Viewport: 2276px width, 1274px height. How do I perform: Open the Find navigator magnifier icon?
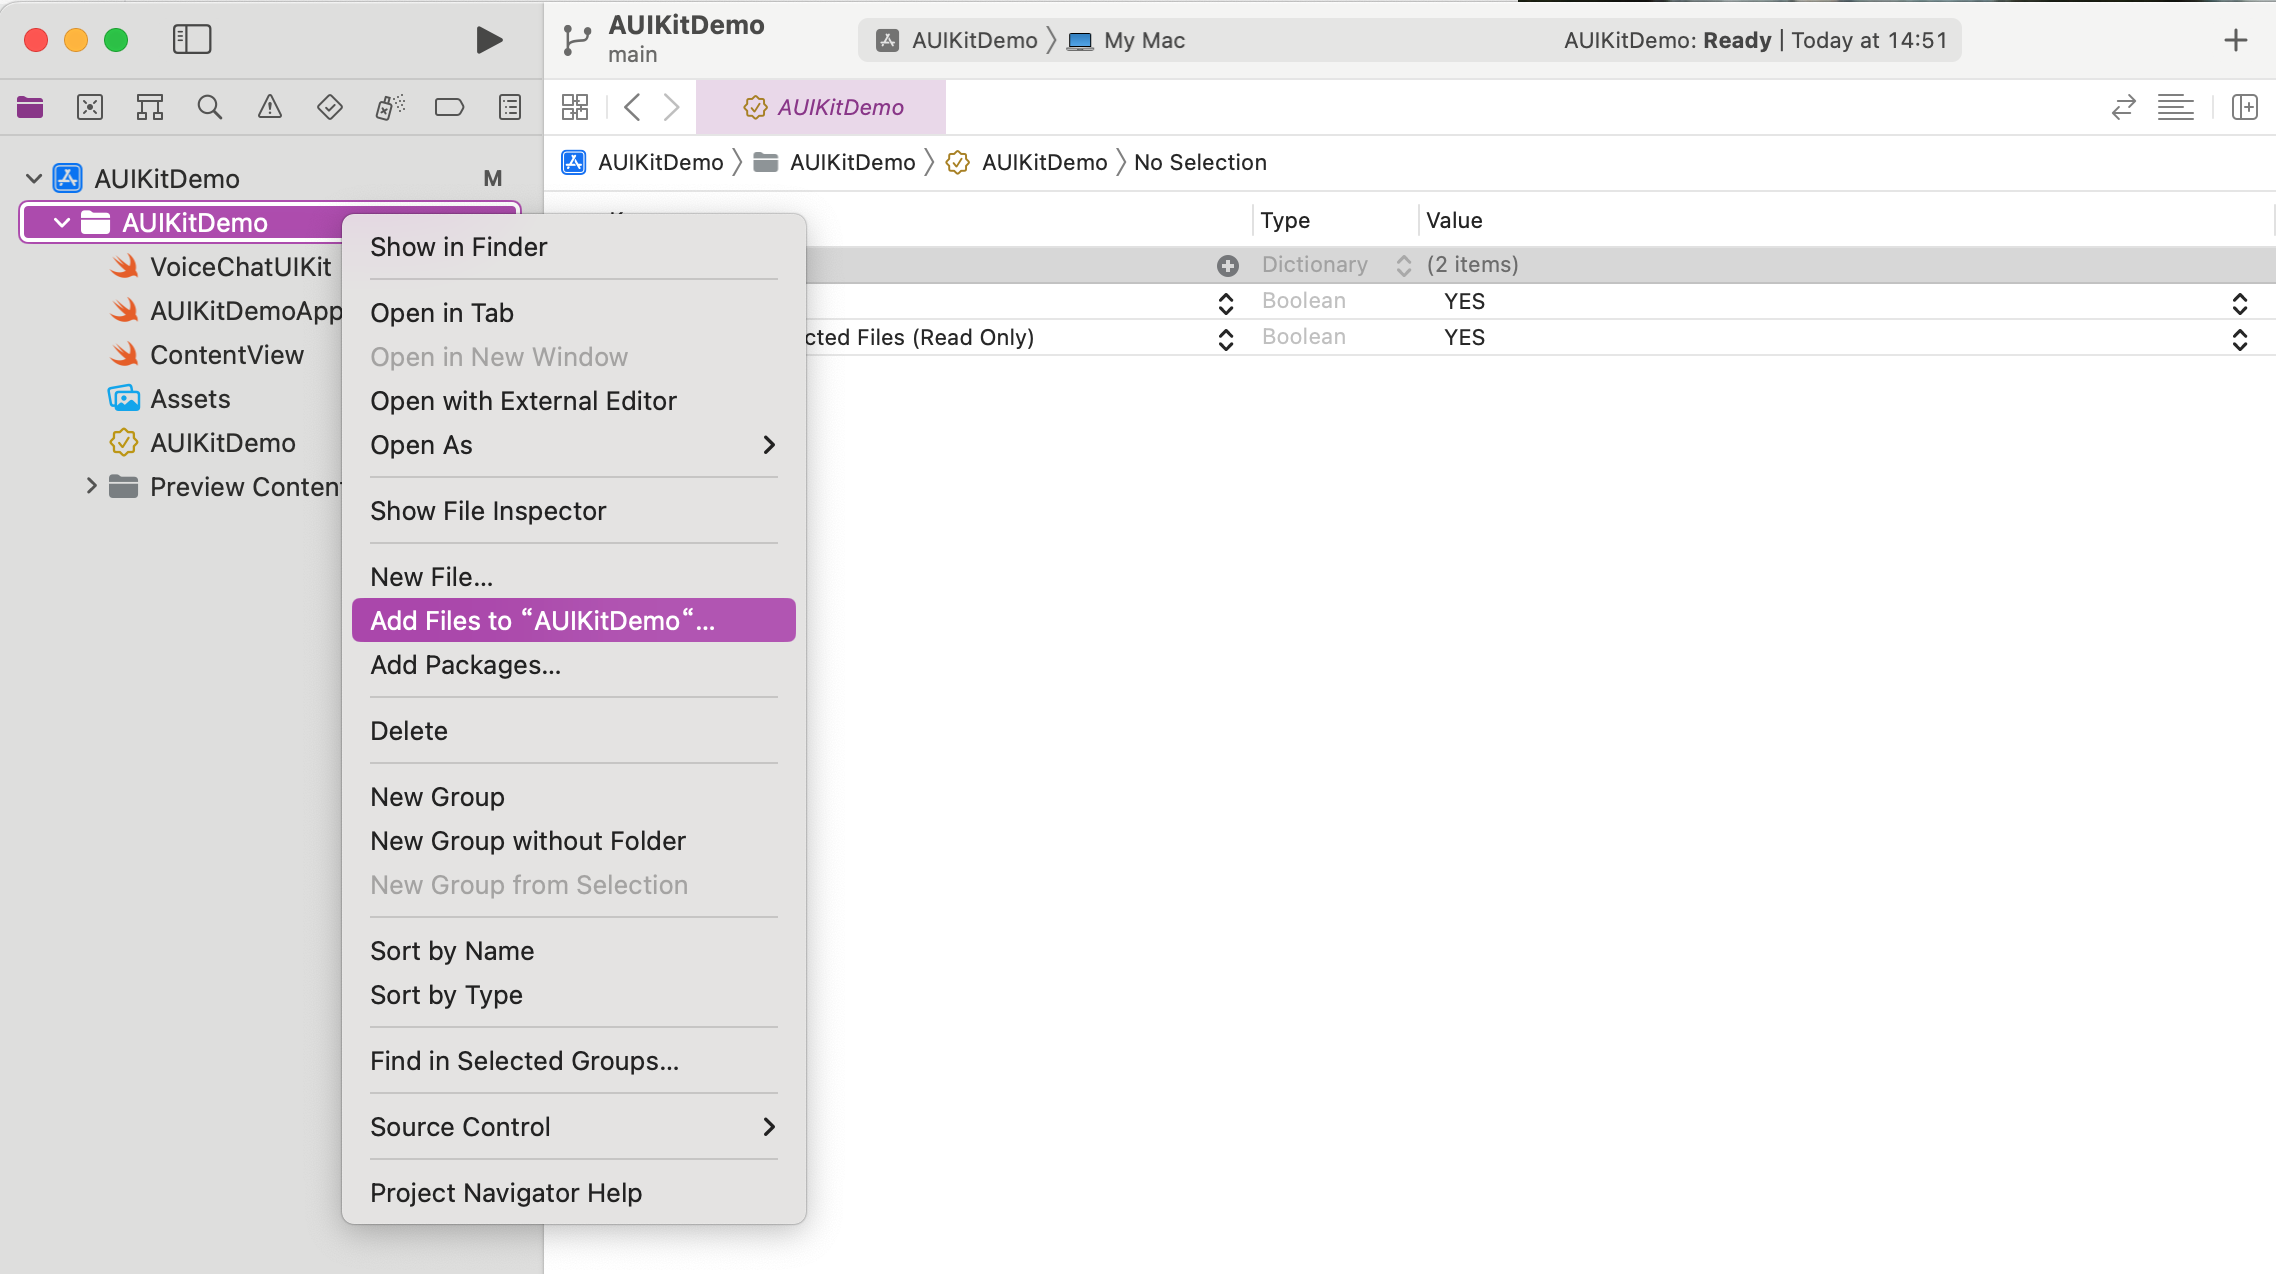[210, 107]
